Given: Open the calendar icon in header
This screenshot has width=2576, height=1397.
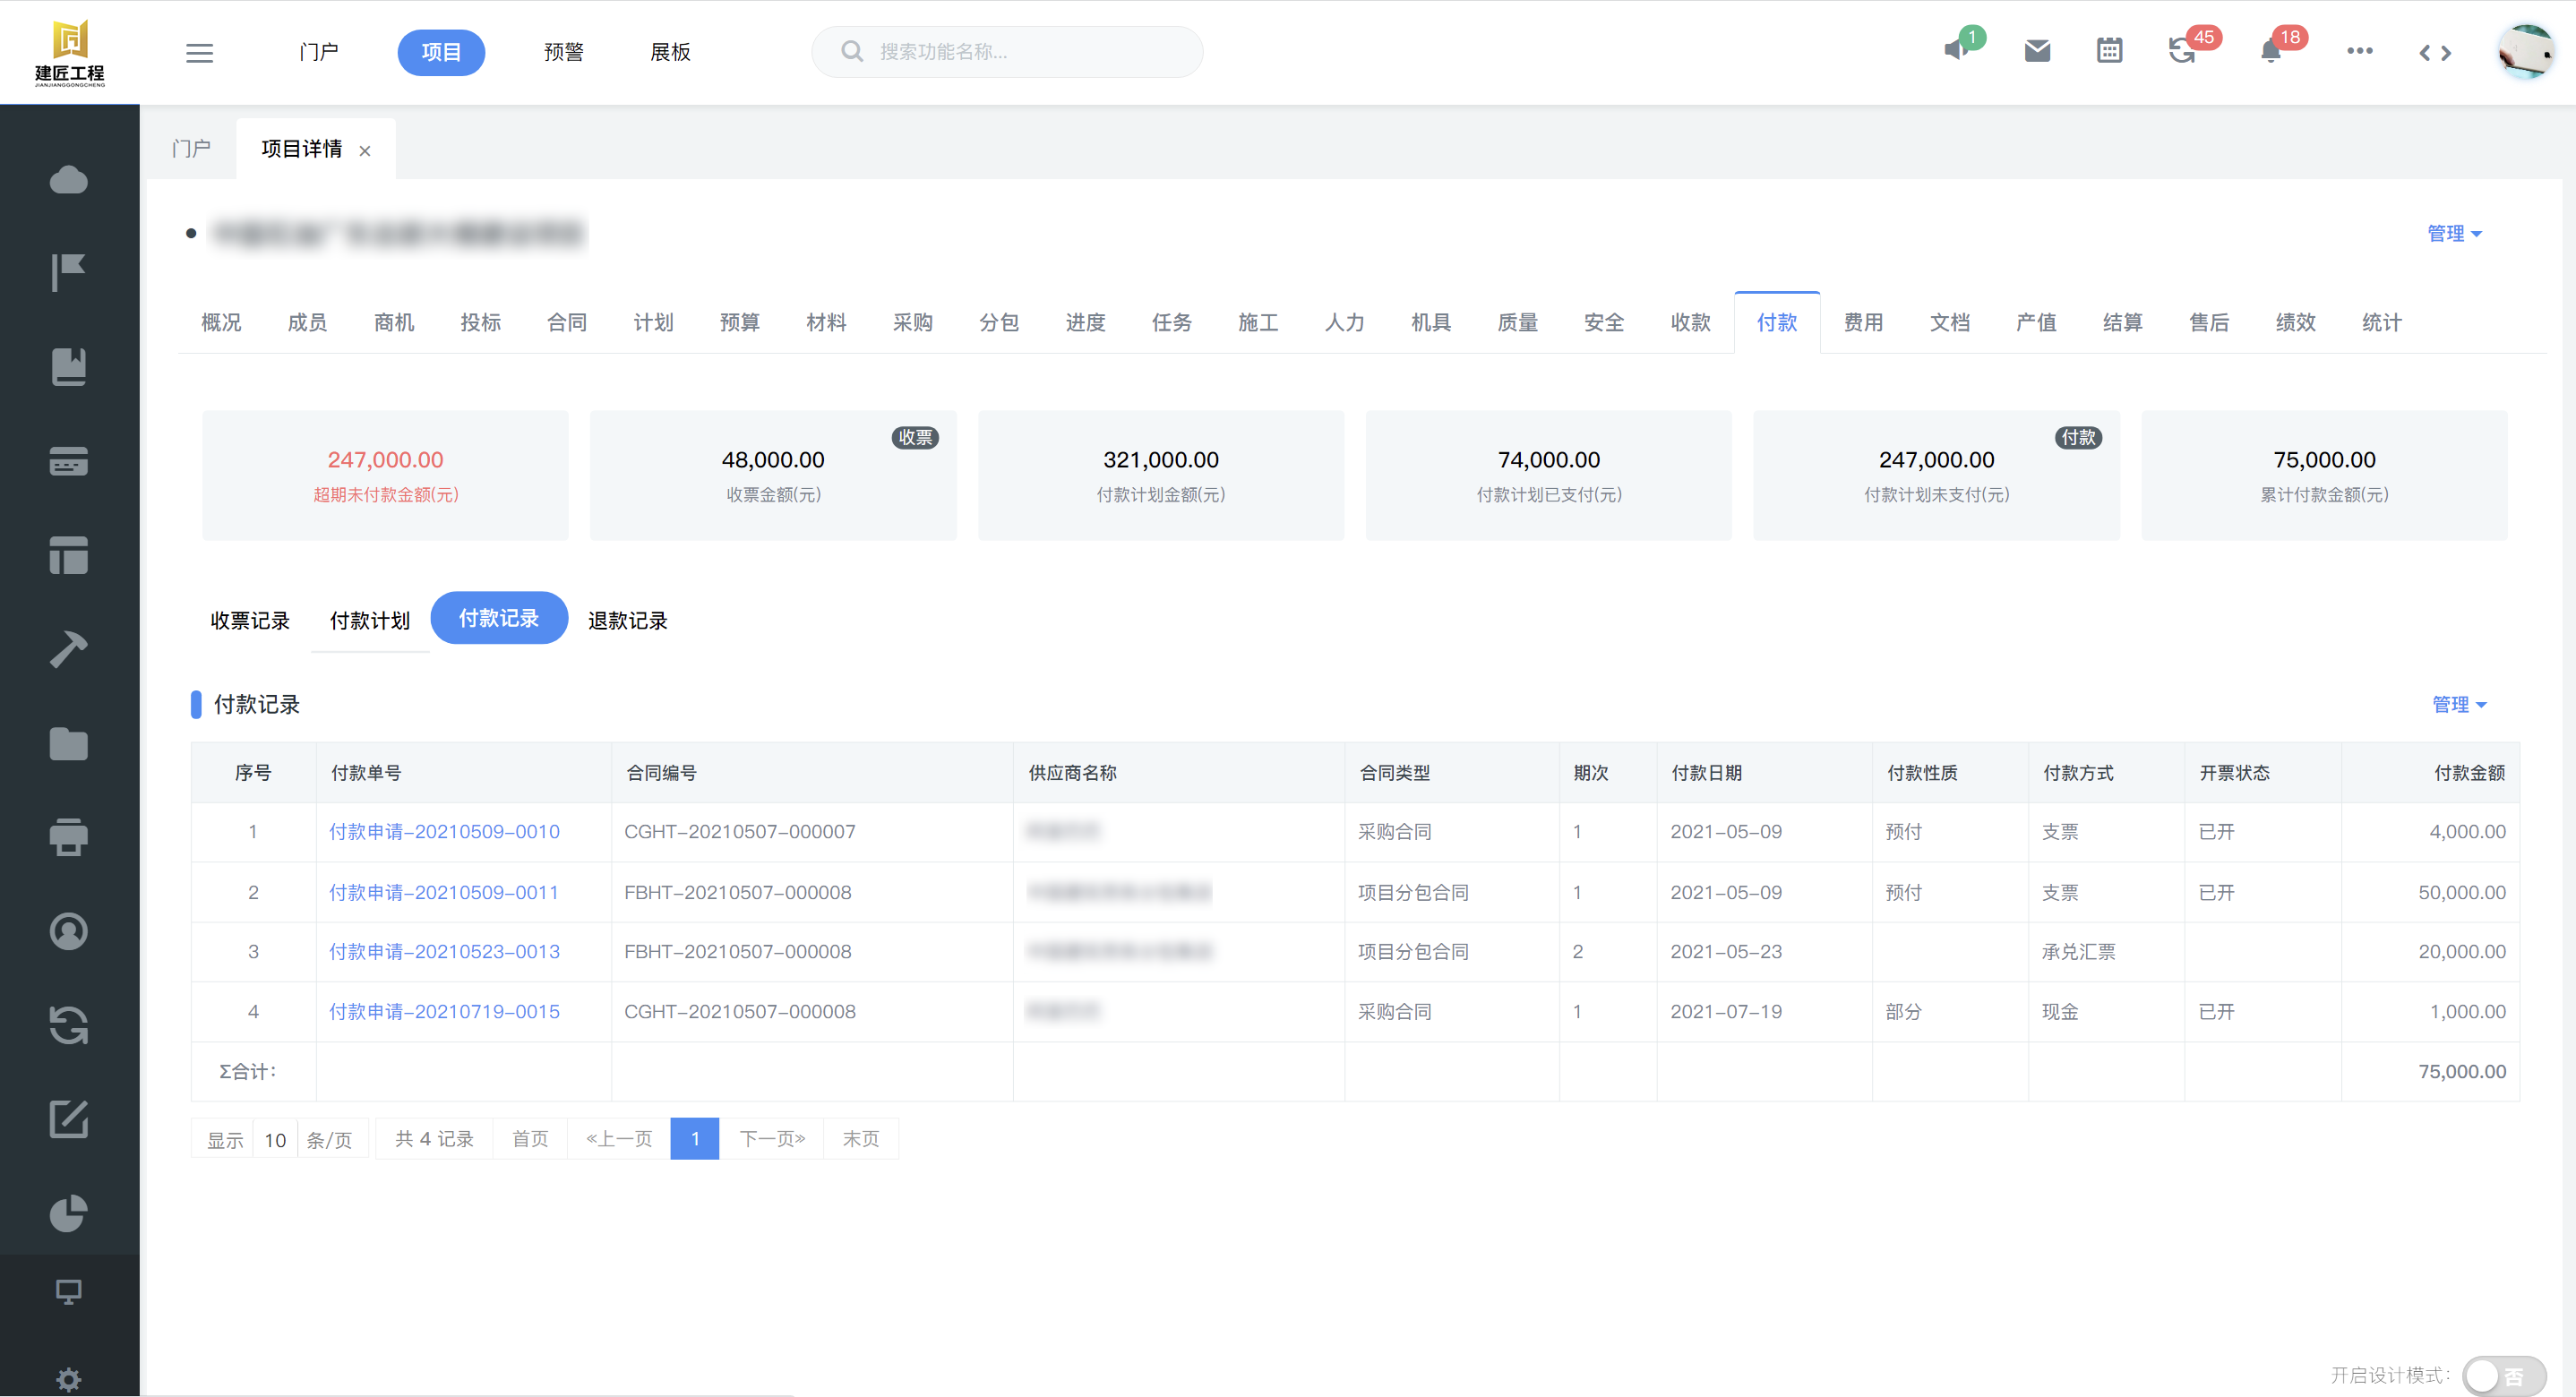Looking at the screenshot, I should click(2109, 51).
